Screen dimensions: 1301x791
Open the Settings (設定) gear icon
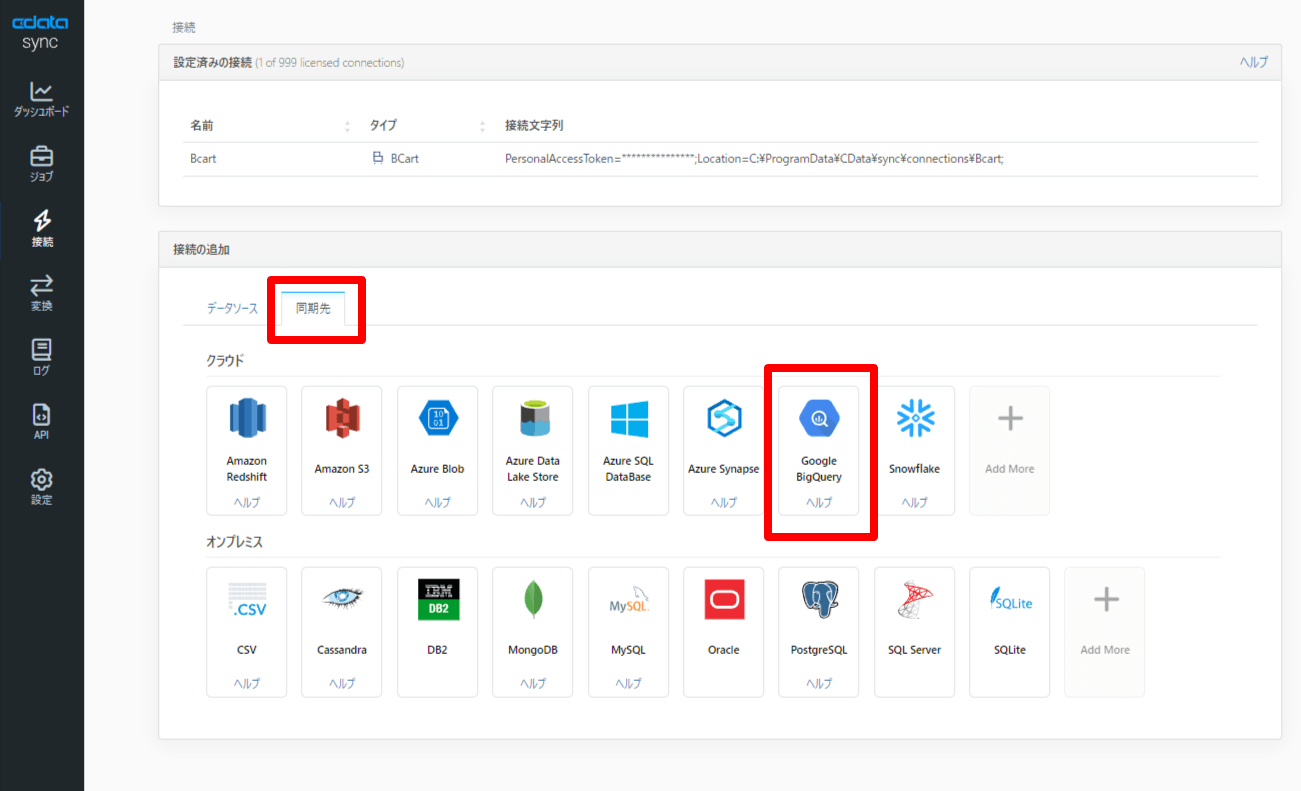pos(41,486)
